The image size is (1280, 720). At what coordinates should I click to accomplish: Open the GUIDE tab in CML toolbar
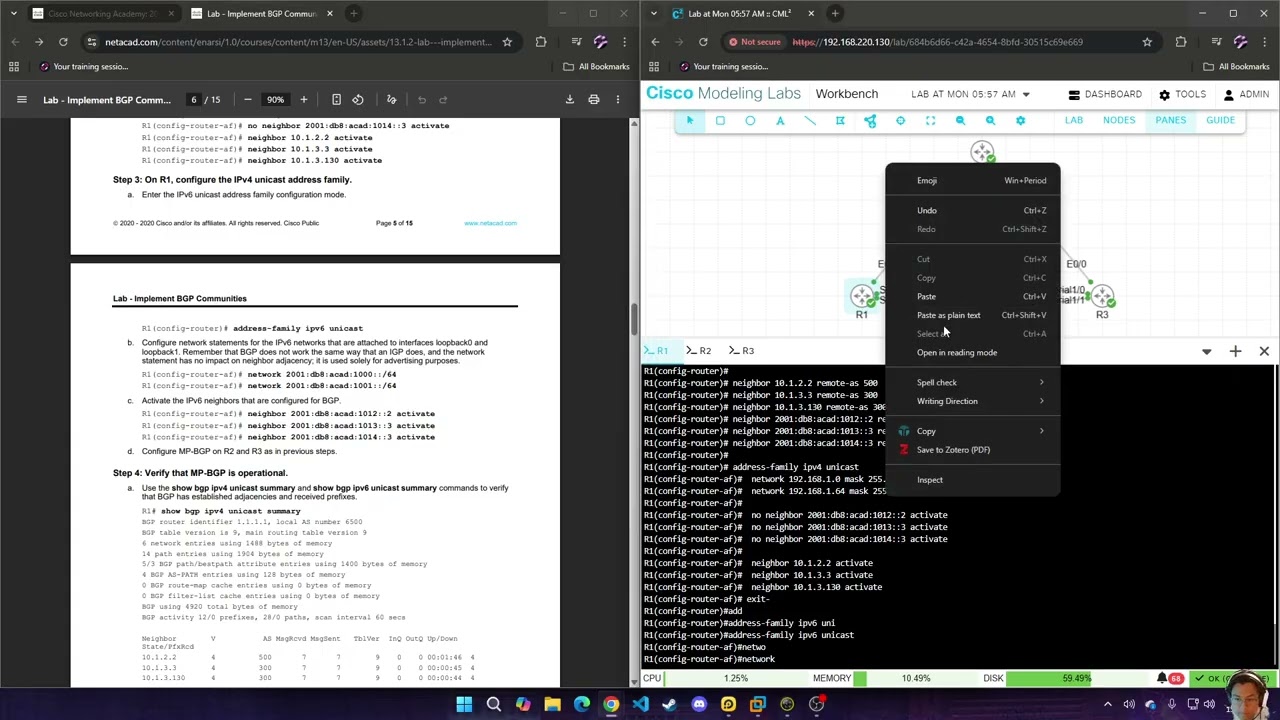(1220, 120)
